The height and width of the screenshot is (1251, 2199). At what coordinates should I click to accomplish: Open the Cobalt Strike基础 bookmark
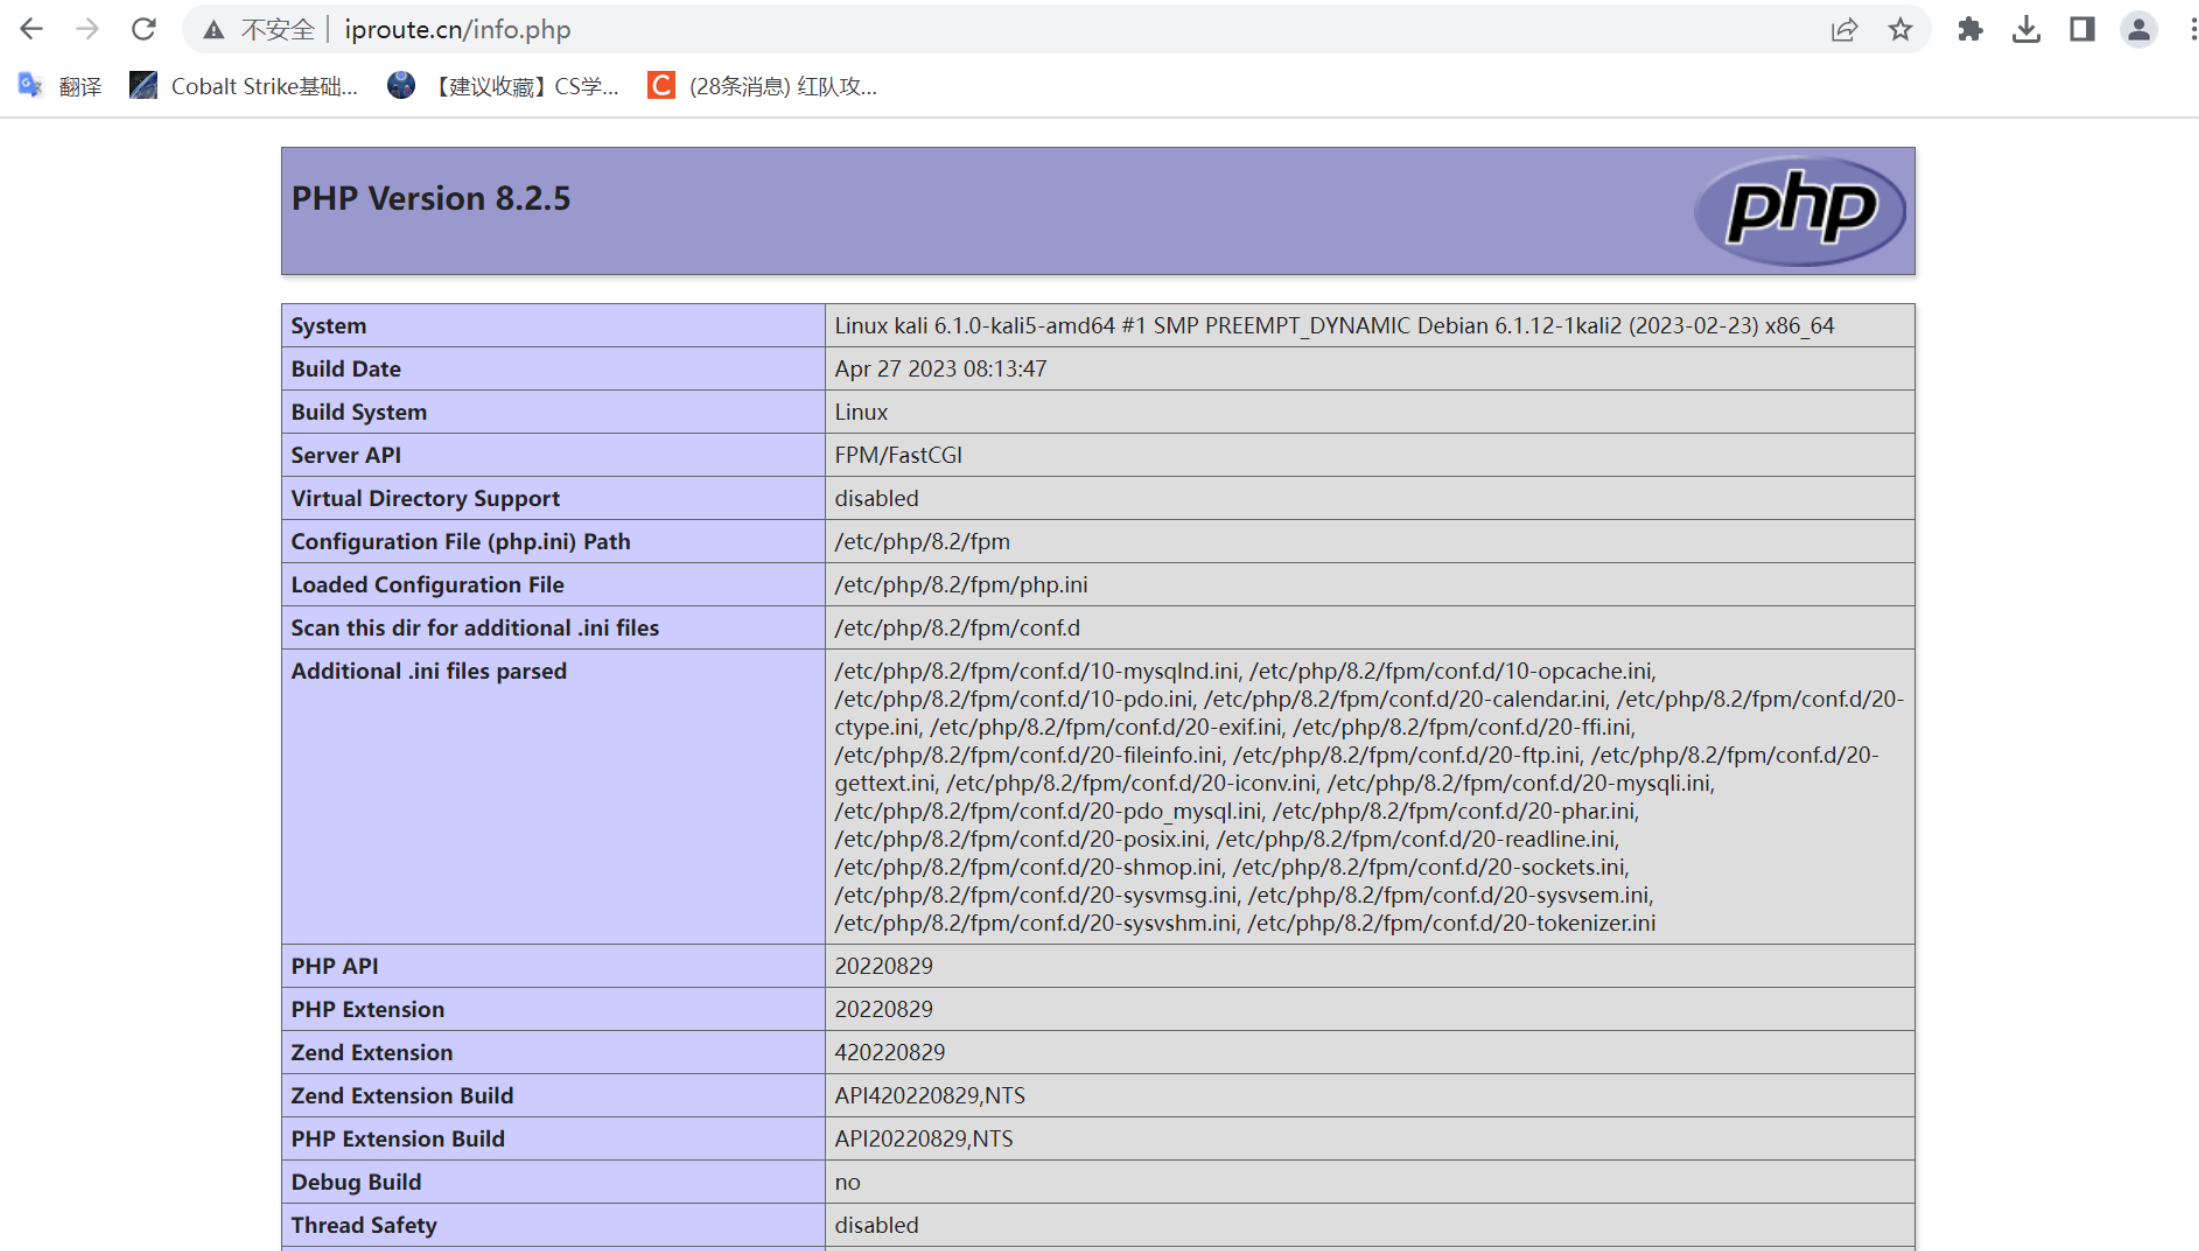pyautogui.click(x=244, y=86)
